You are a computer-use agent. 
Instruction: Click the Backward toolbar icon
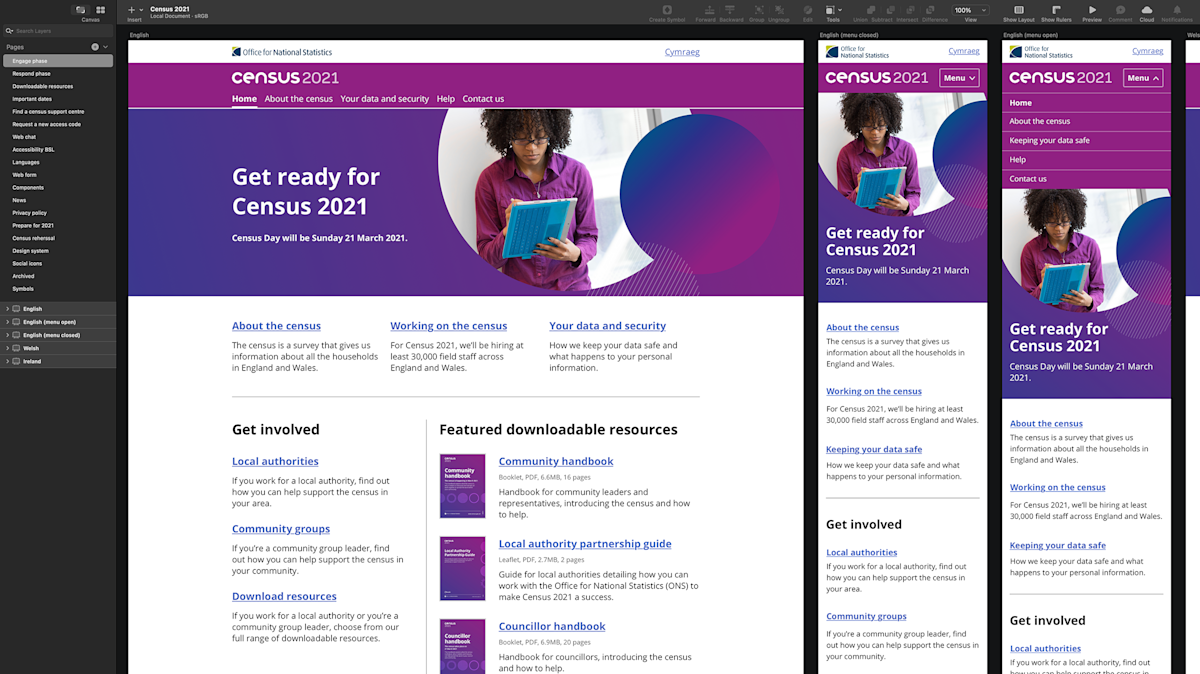pos(731,12)
